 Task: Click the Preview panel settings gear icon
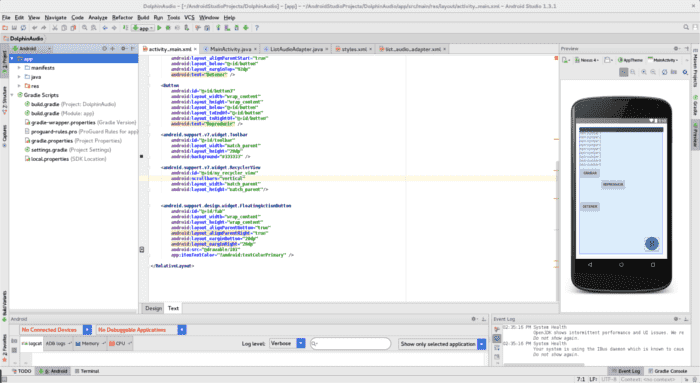677,48
